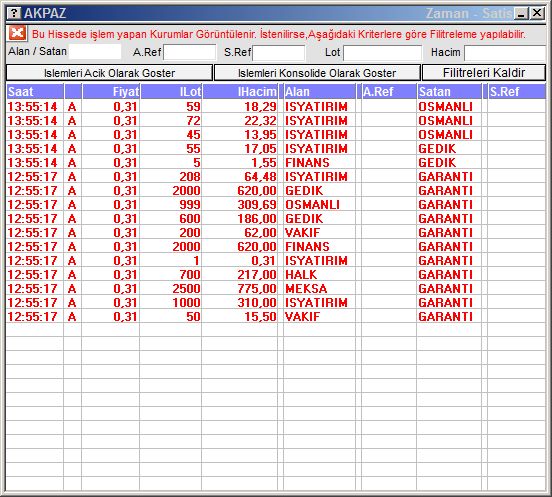The height and width of the screenshot is (497, 552).
Task: Click buyer FINANS in row with lot 5
Action: pos(307,163)
